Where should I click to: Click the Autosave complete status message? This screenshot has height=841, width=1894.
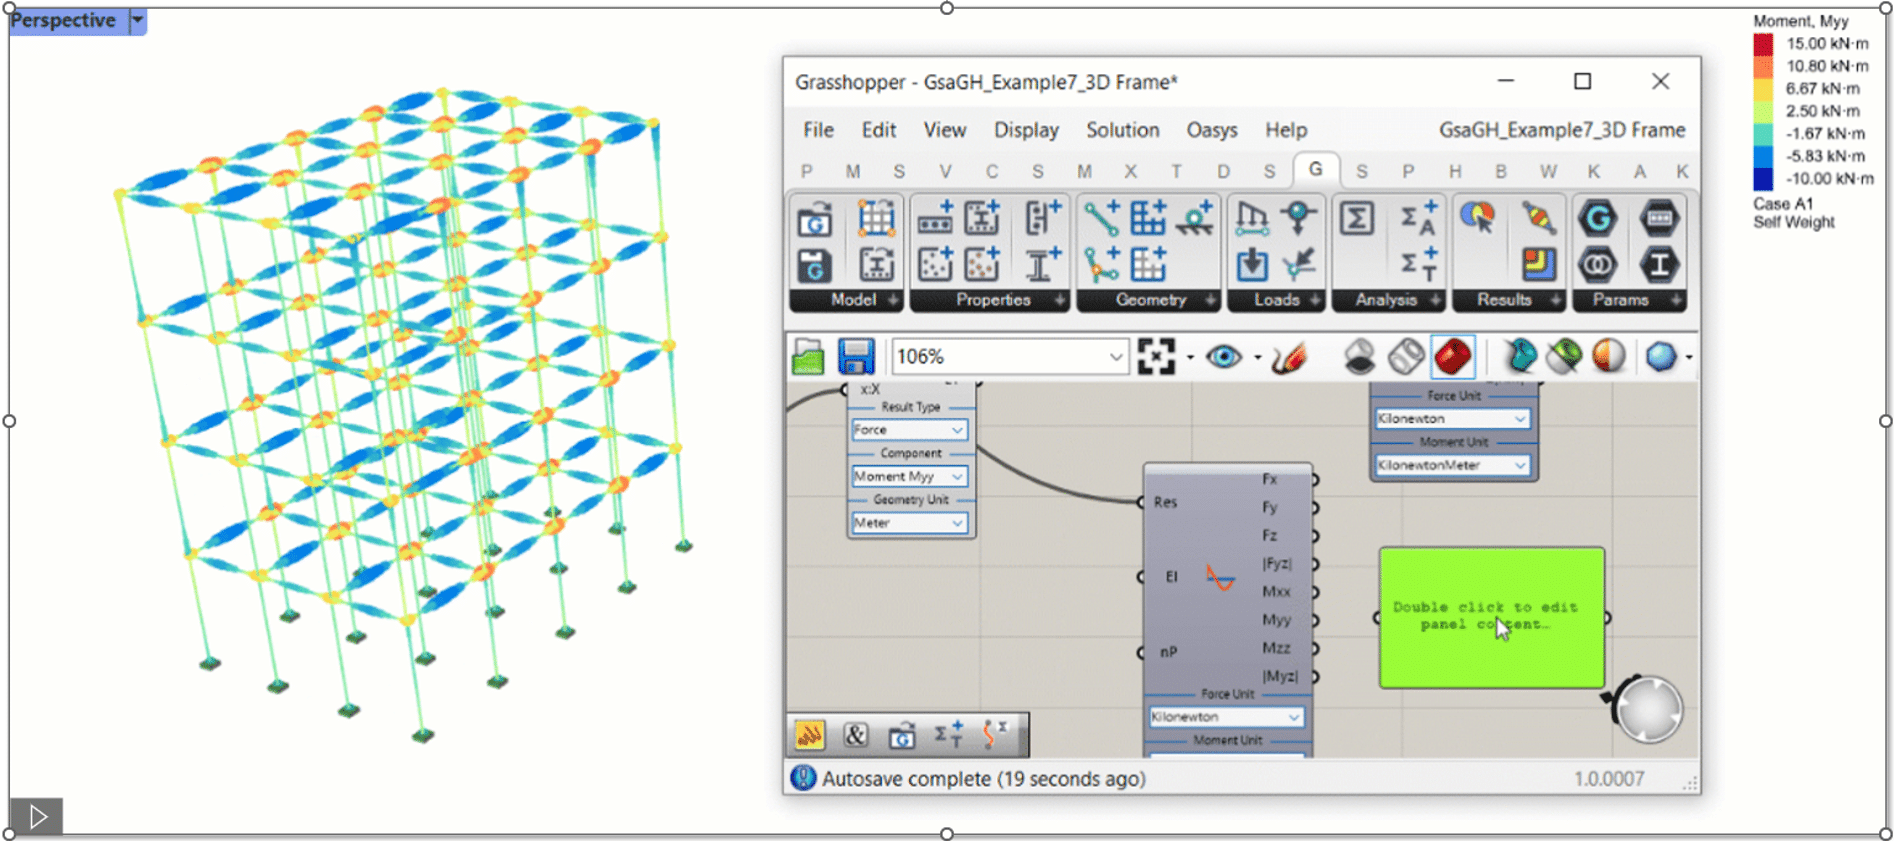point(984,779)
